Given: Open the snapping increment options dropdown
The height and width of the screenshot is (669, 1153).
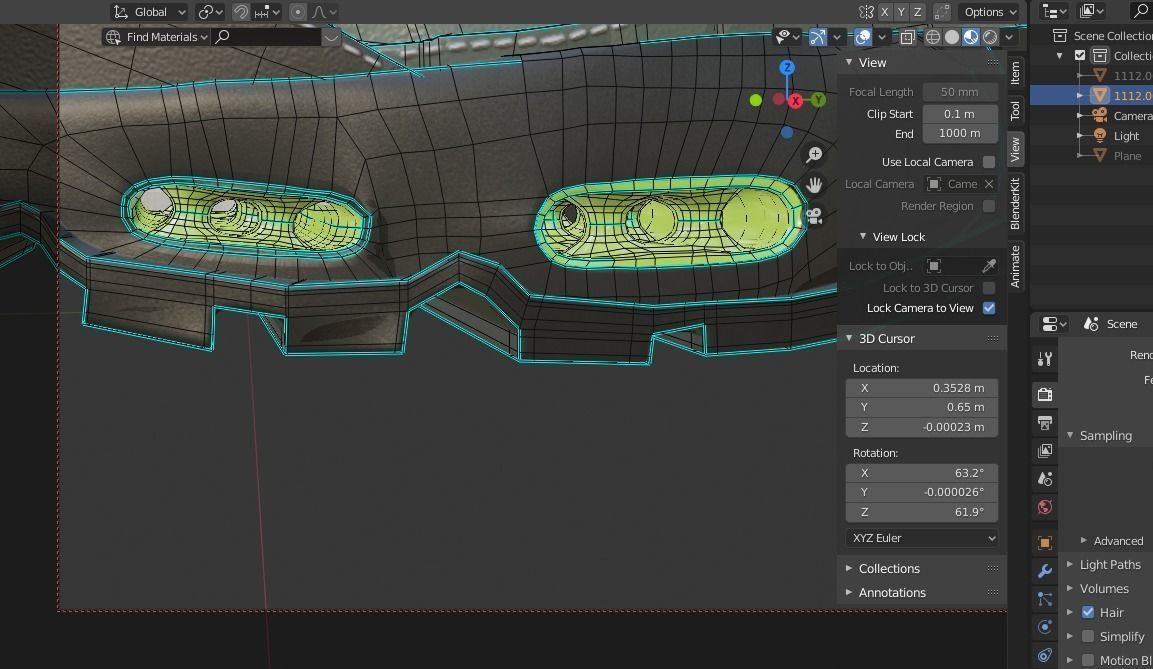Looking at the screenshot, I should (267, 12).
